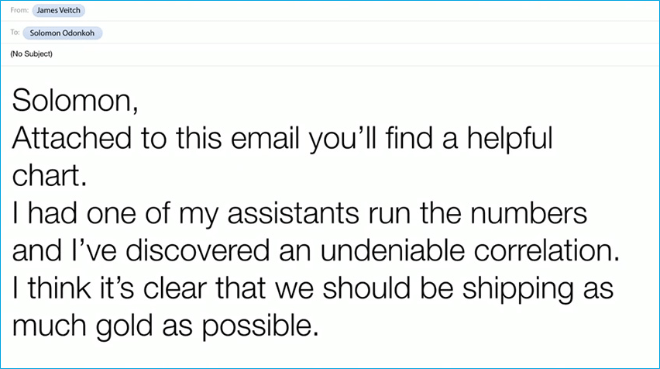Screen dimensions: 660x369
Task: Click the word "undeniable" in the body
Action: pos(392,250)
